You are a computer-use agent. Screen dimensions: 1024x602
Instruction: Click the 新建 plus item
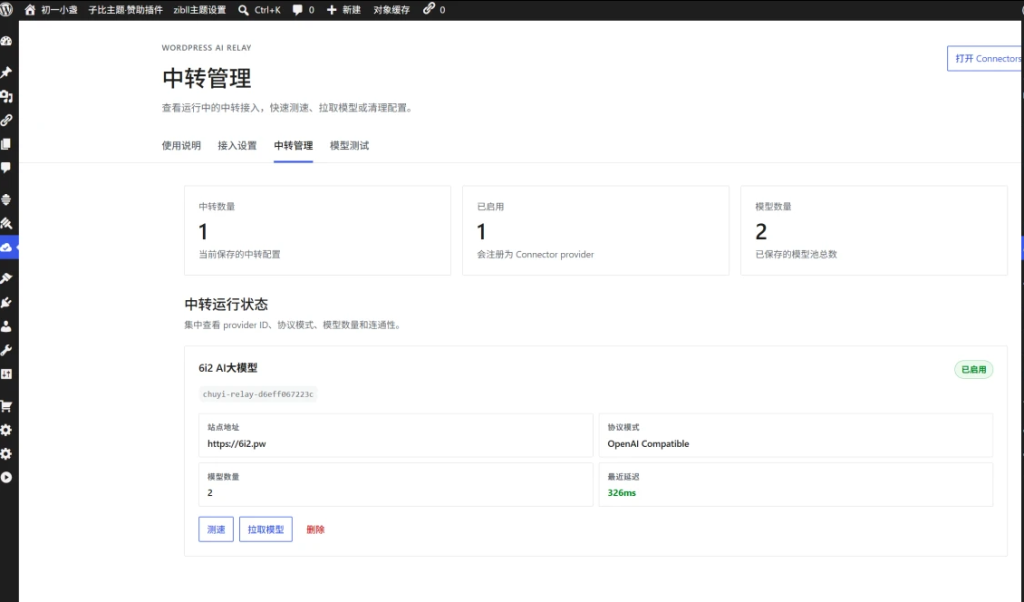[x=344, y=10]
